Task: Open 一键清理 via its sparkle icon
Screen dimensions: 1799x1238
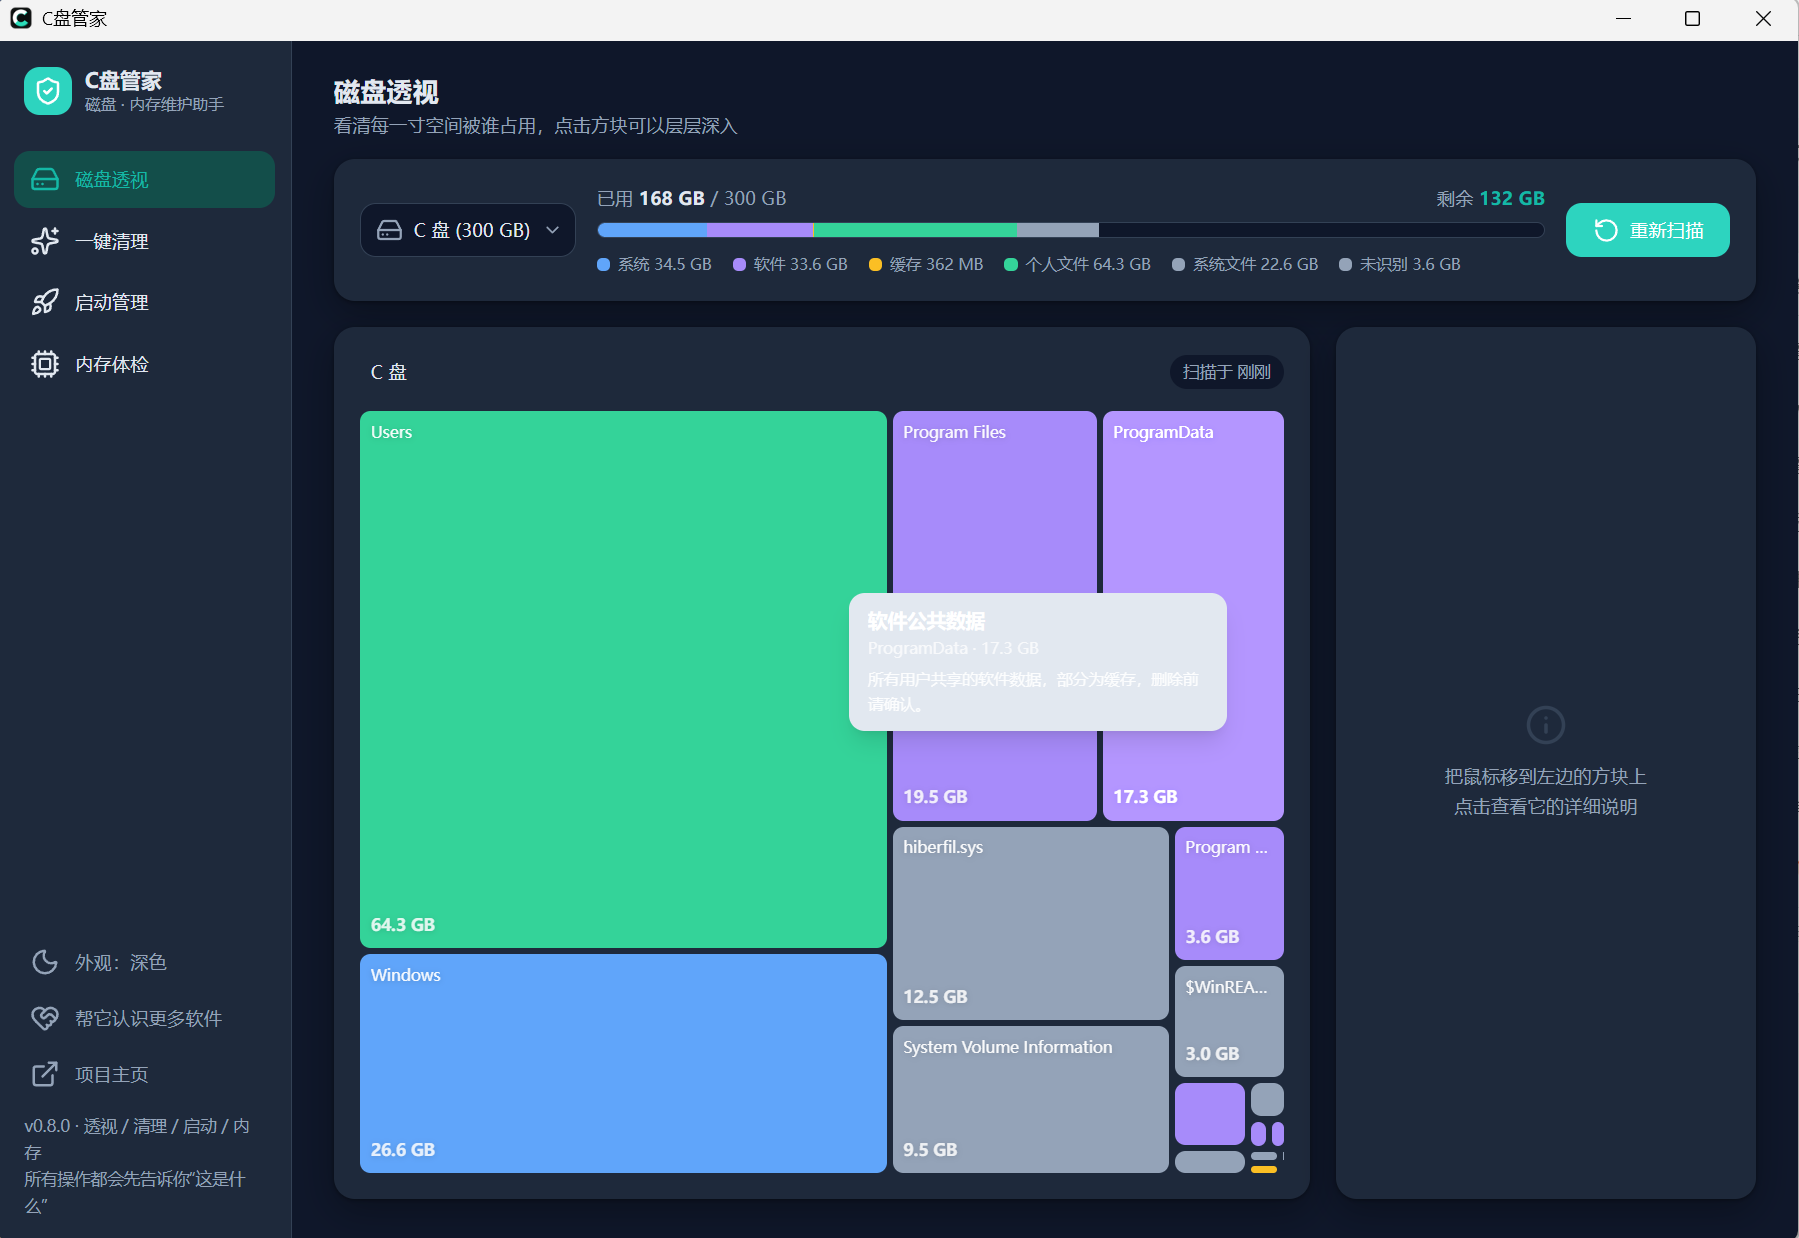Action: point(45,241)
